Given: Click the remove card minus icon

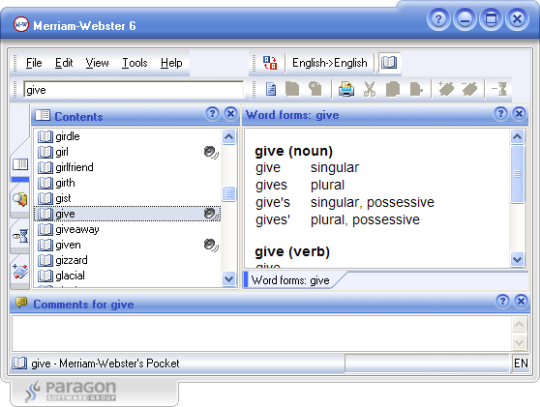Looking at the screenshot, I should [x=469, y=89].
